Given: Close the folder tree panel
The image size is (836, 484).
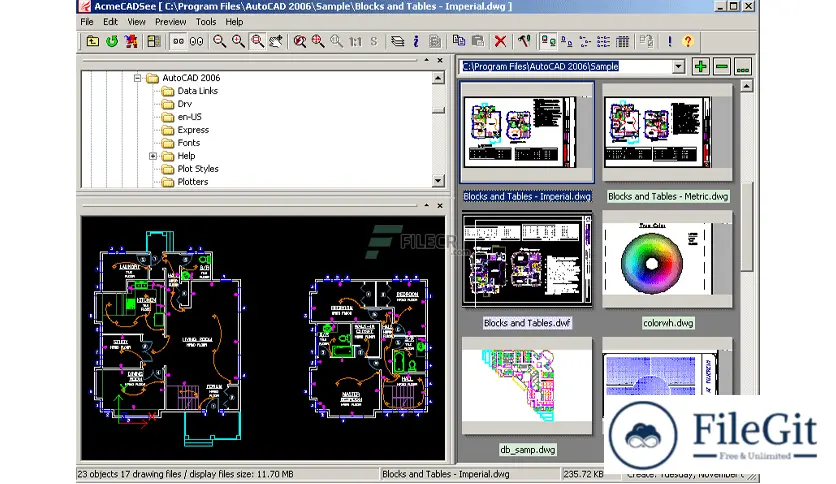Looking at the screenshot, I should pos(440,61).
